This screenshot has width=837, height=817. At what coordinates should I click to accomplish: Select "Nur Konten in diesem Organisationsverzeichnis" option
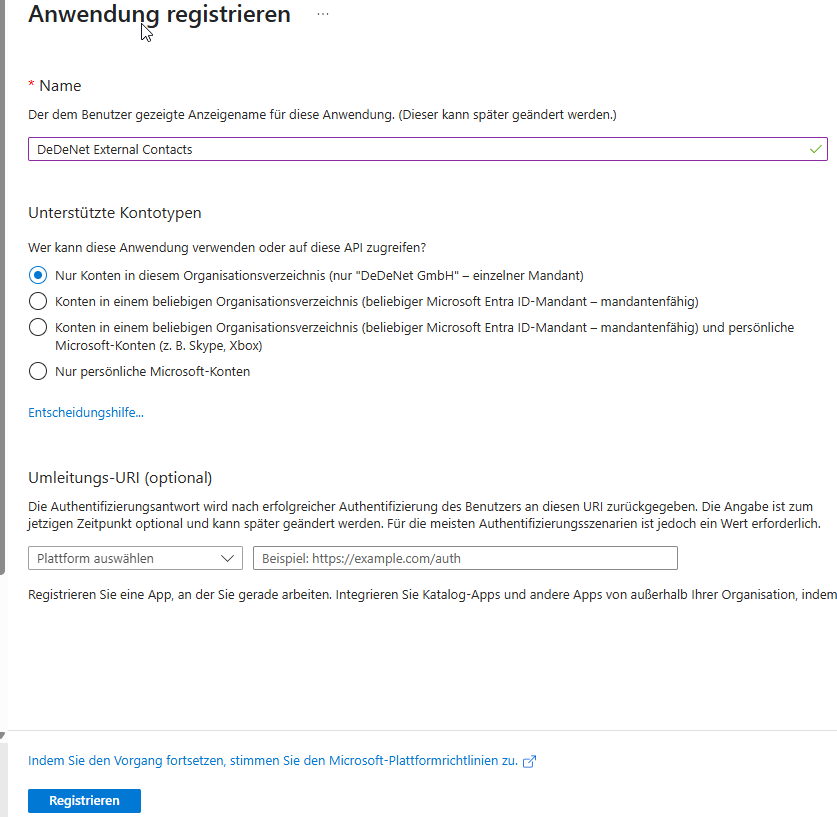pos(37,274)
